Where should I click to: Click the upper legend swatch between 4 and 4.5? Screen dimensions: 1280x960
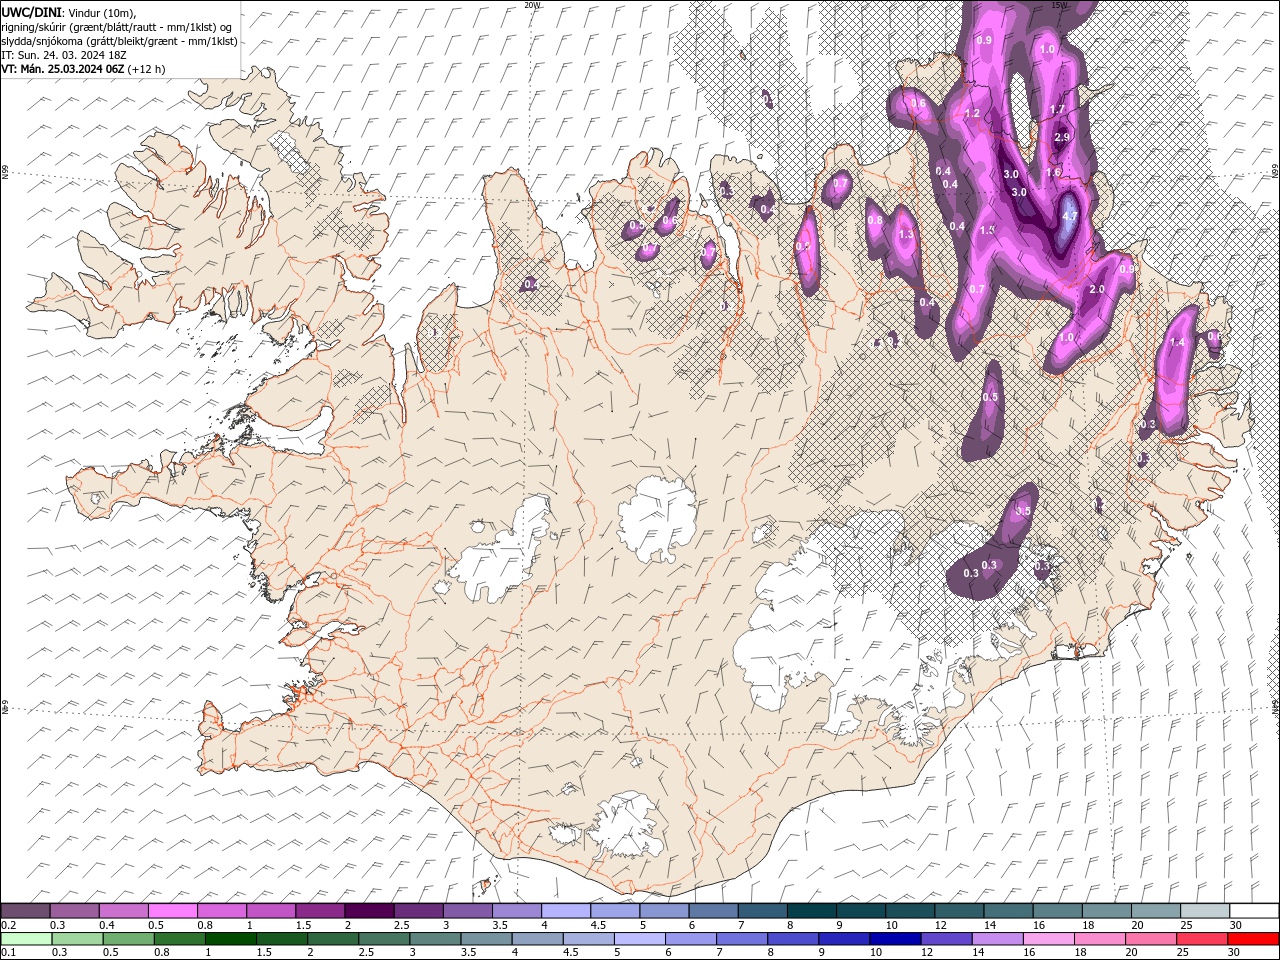(x=566, y=911)
